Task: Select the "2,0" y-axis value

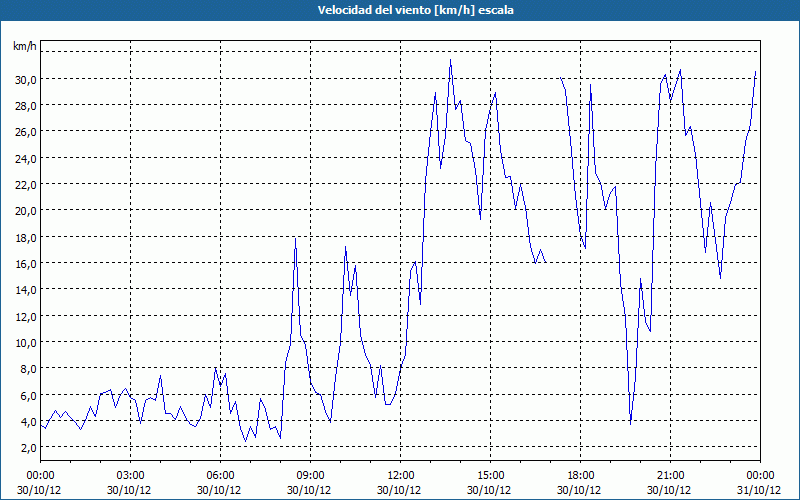Action: coord(27,448)
